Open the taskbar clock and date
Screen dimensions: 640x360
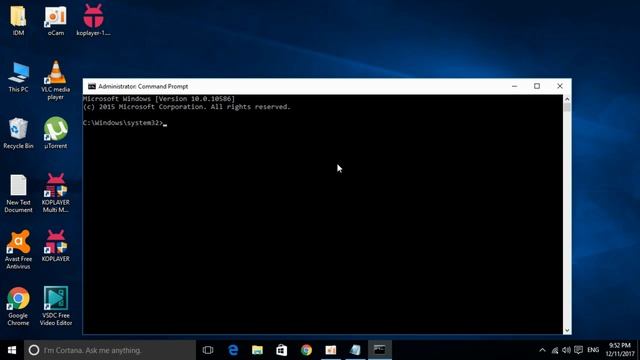(x=620, y=350)
